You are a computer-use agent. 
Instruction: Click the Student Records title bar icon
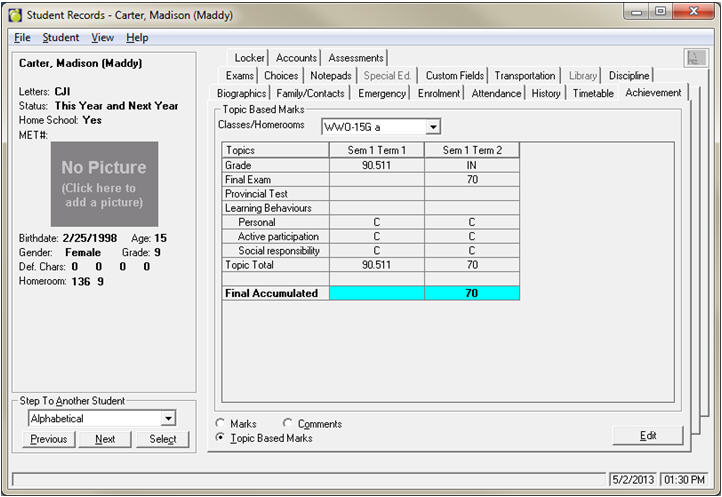14,14
